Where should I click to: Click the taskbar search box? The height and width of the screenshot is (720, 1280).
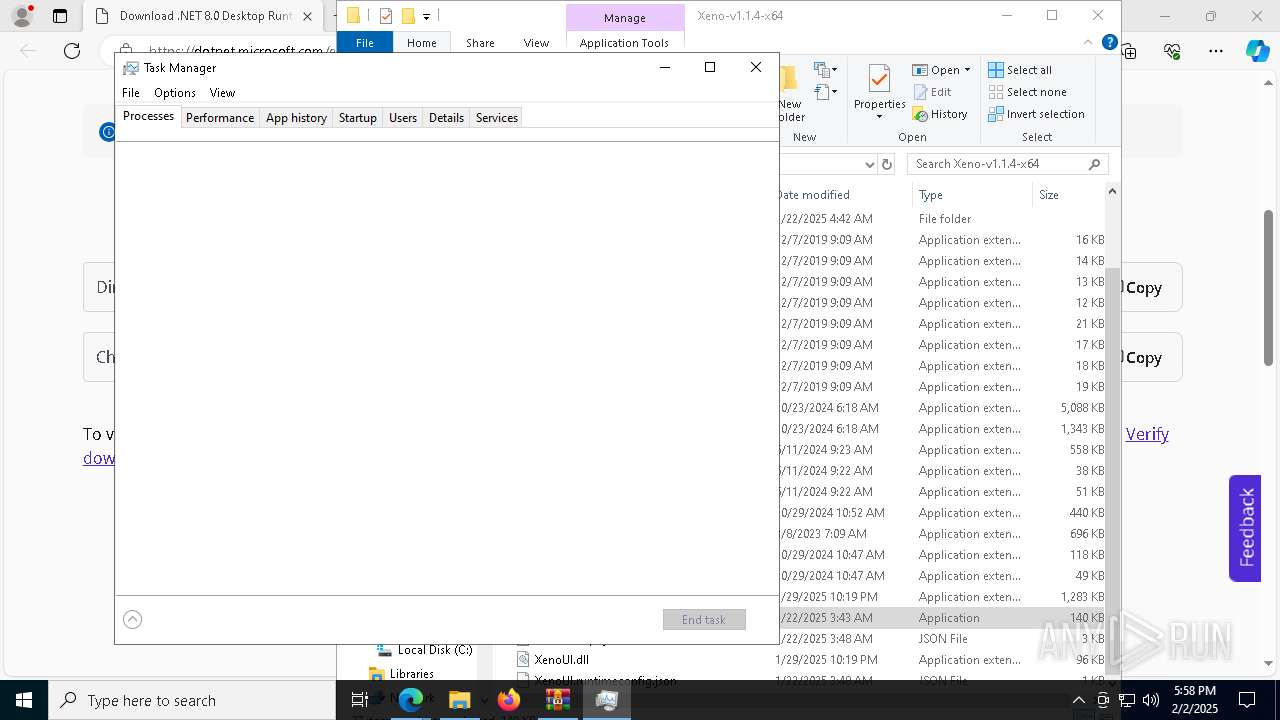(x=192, y=700)
